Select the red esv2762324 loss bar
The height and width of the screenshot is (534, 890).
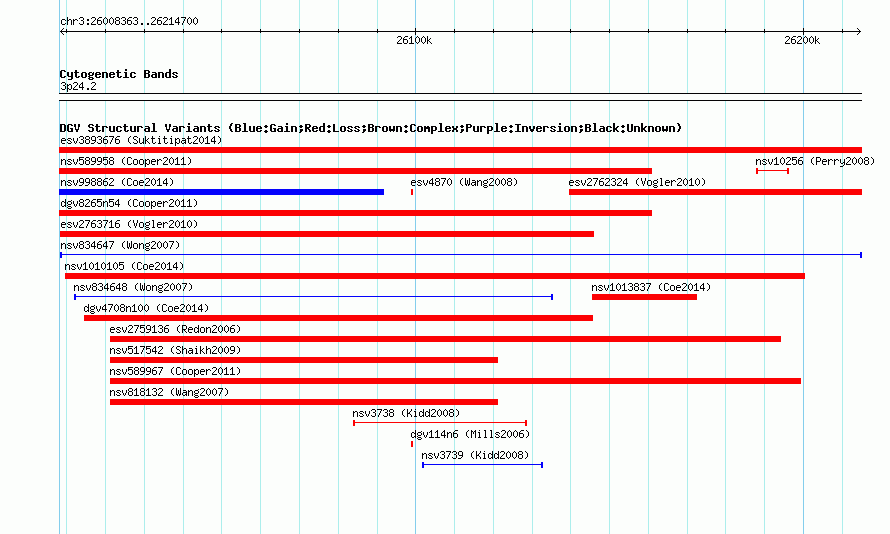(715, 192)
